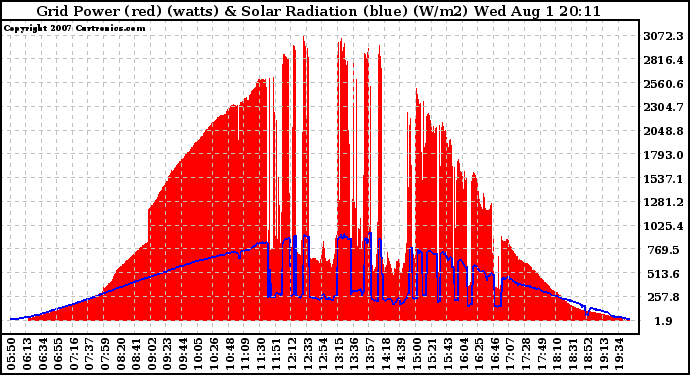
Task: Select the 1537.1 y-axis value
Action: tap(663, 179)
